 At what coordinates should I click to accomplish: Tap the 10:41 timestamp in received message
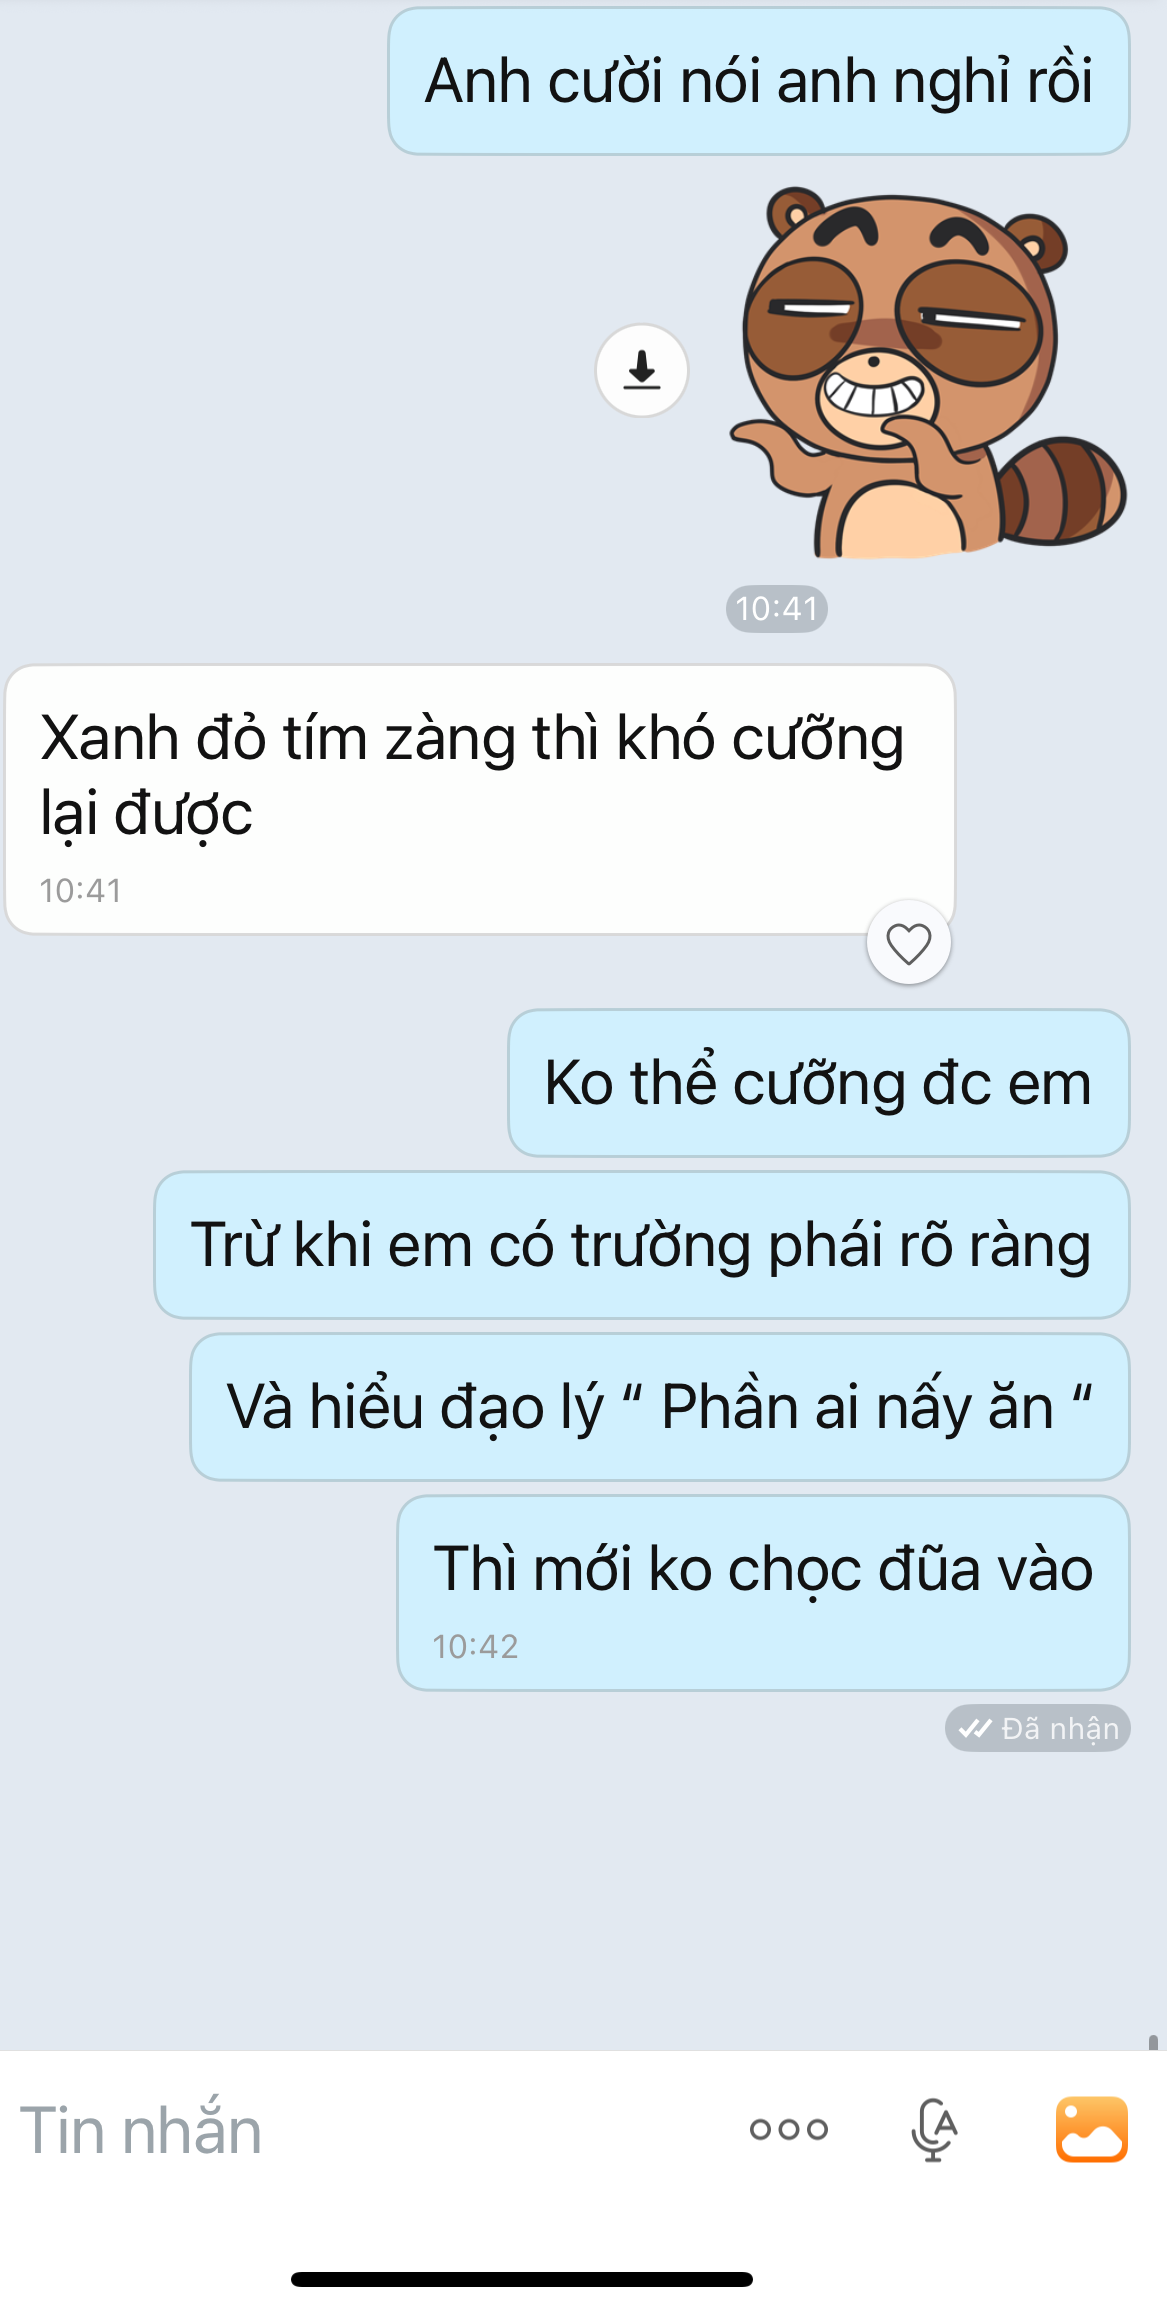(81, 891)
